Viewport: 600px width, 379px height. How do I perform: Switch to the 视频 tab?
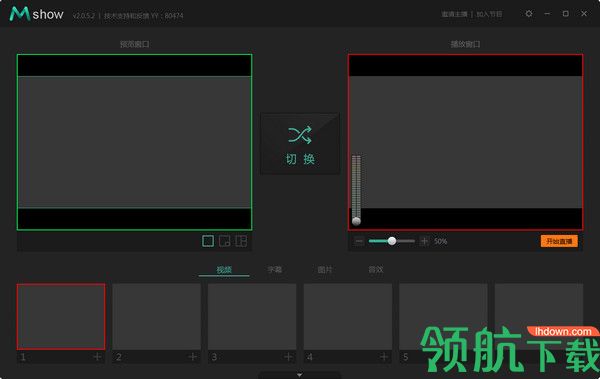coord(224,270)
